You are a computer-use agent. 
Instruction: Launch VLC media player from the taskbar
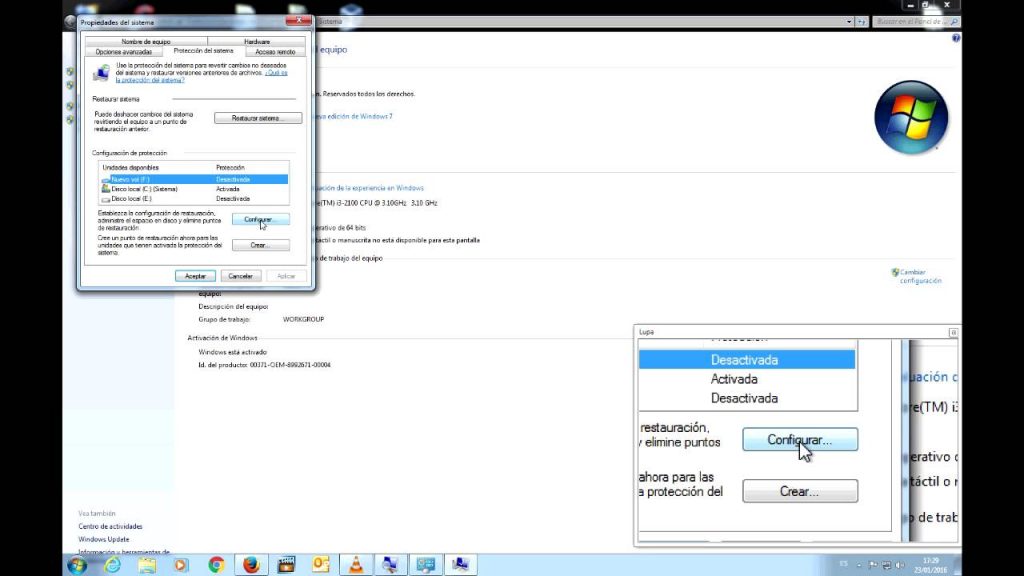click(355, 565)
